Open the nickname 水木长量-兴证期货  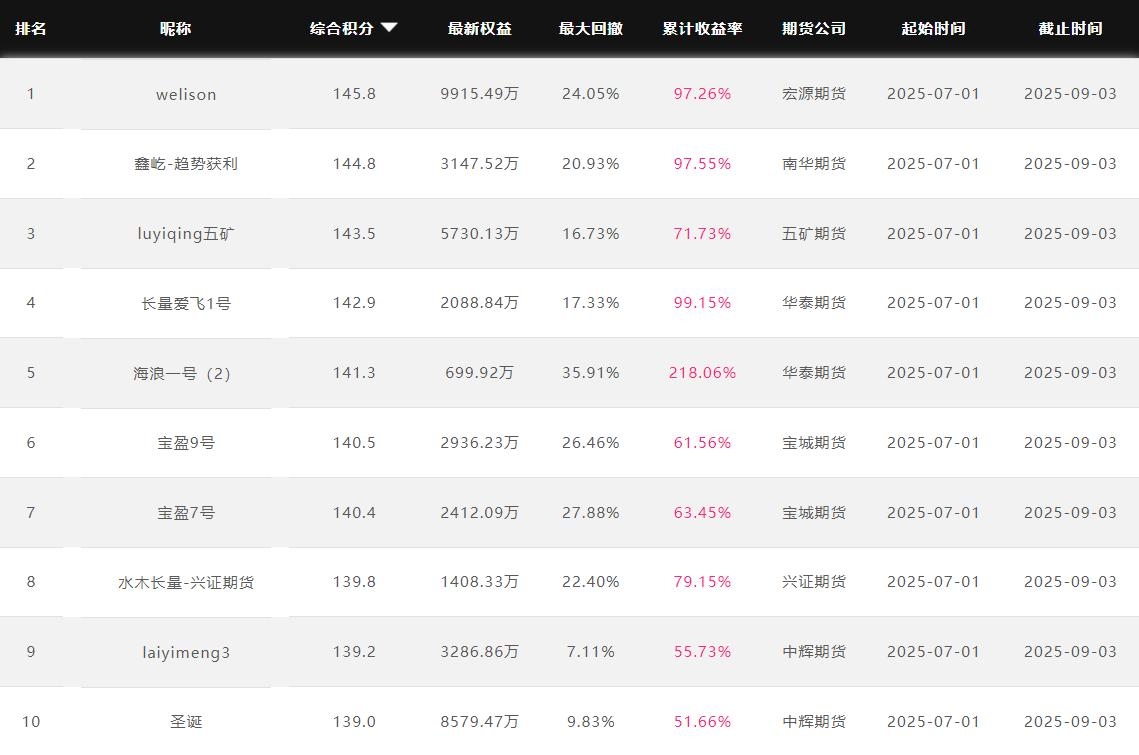coord(186,582)
